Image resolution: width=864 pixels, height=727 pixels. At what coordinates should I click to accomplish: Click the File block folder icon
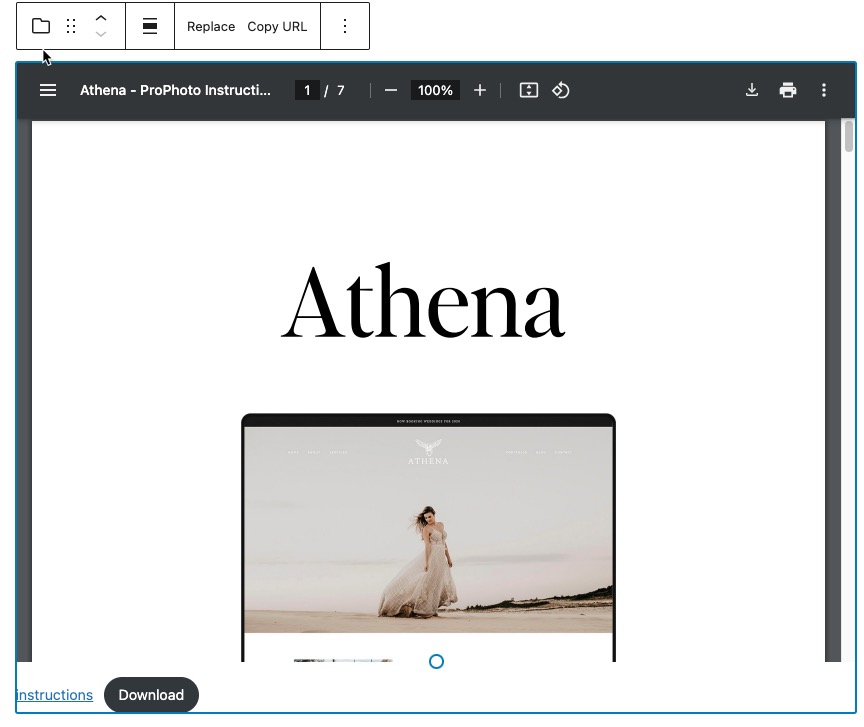point(41,26)
